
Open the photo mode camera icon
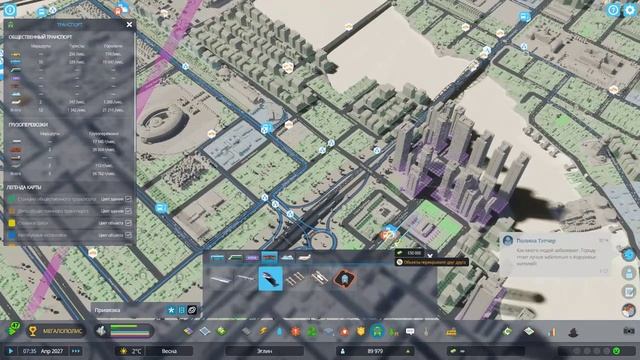(629, 331)
